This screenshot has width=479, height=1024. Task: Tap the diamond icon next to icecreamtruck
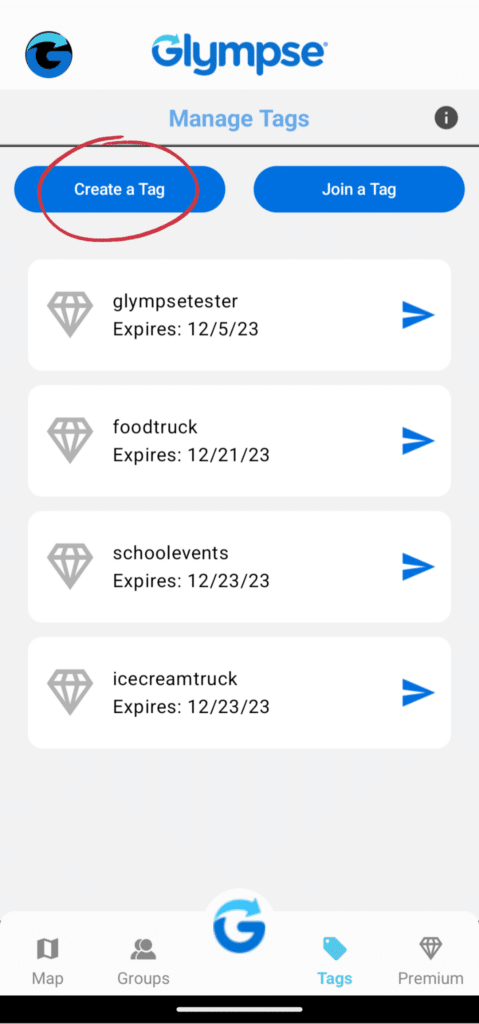[x=71, y=692]
